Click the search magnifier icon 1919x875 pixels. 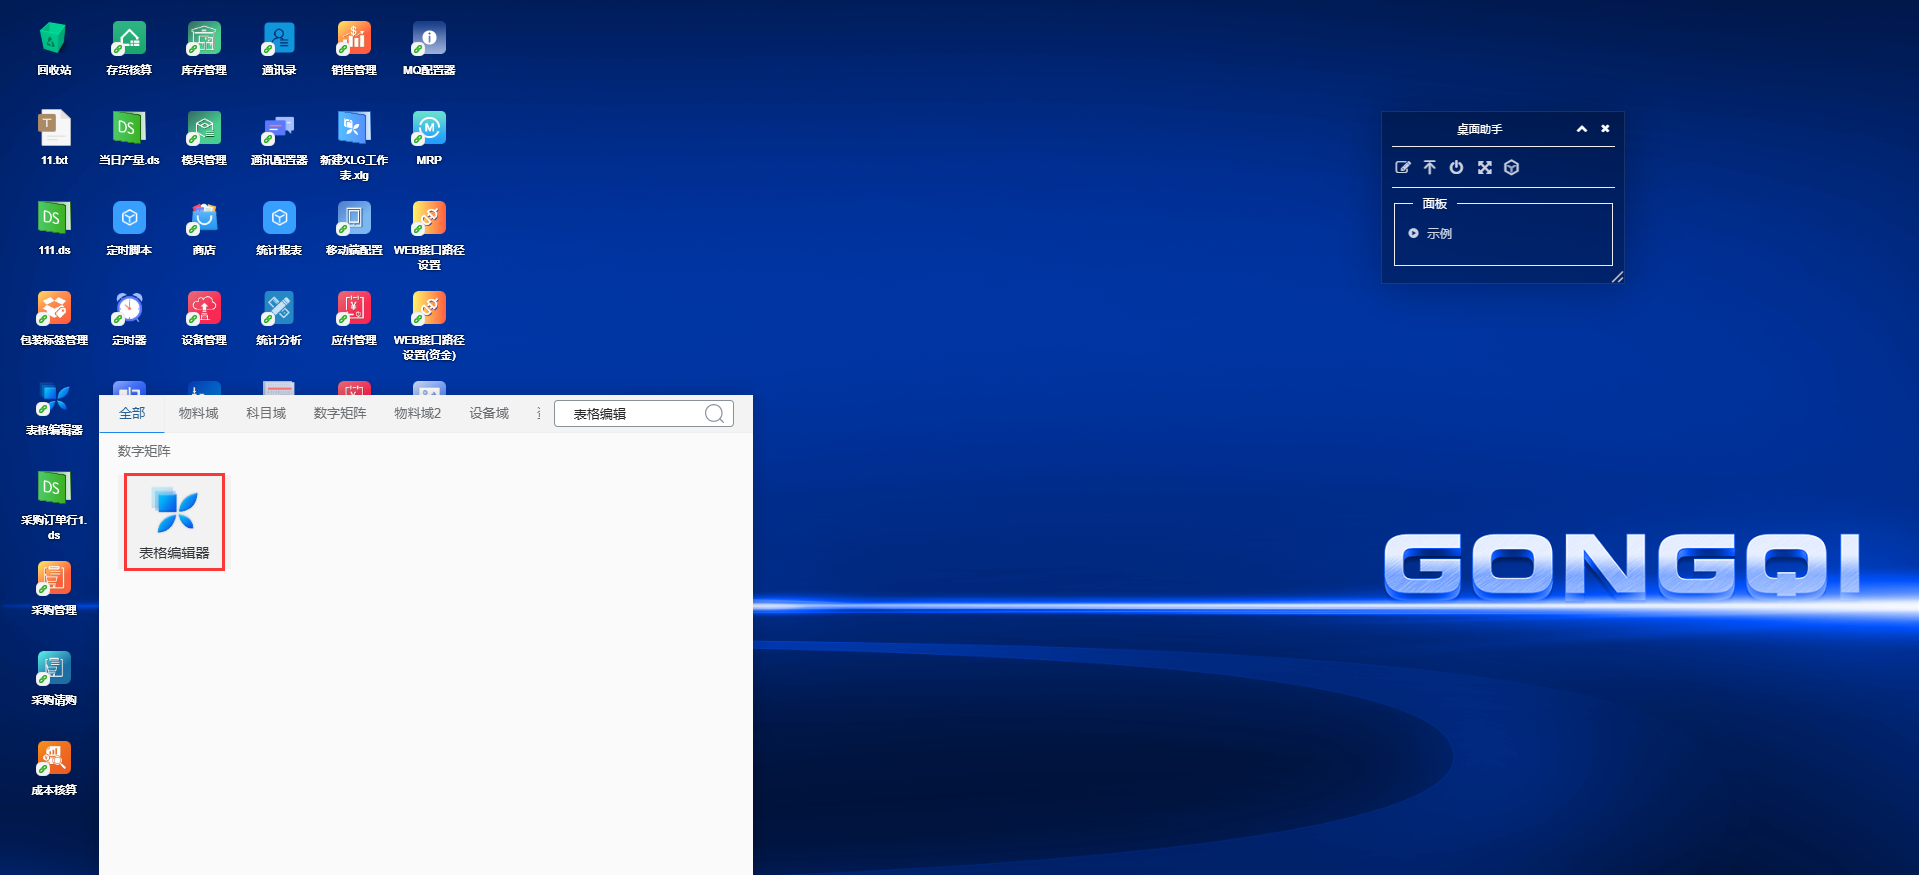[x=714, y=414]
